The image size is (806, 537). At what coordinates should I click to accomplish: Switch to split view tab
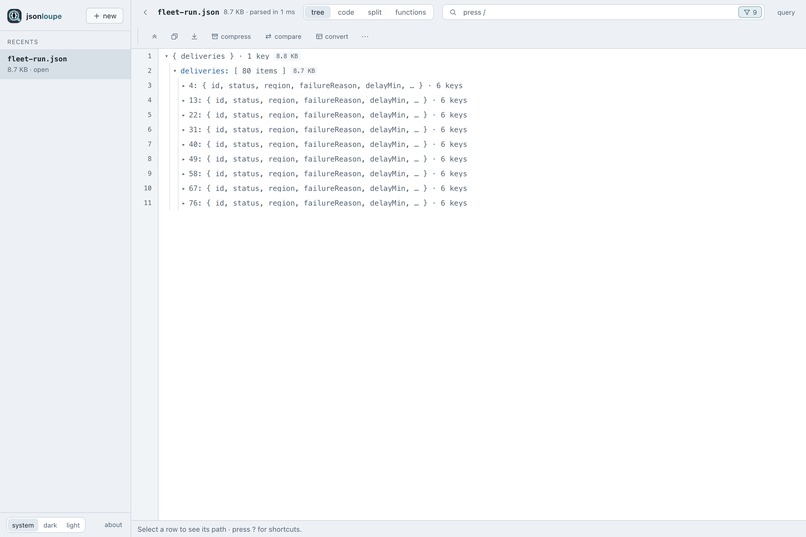click(x=375, y=12)
